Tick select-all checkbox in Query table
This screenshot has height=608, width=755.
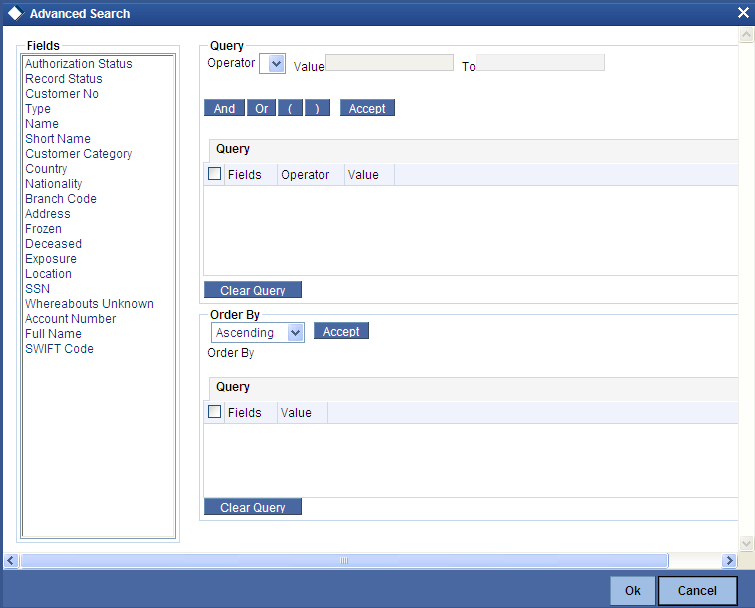214,173
